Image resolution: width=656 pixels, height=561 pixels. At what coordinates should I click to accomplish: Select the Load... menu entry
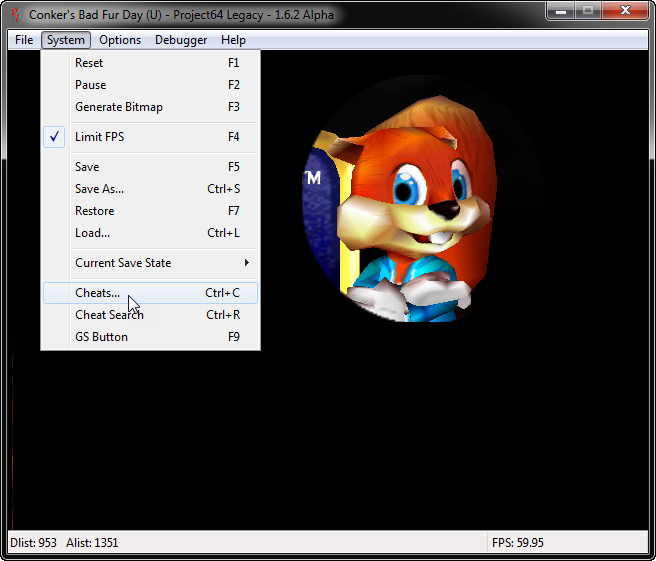coord(151,233)
